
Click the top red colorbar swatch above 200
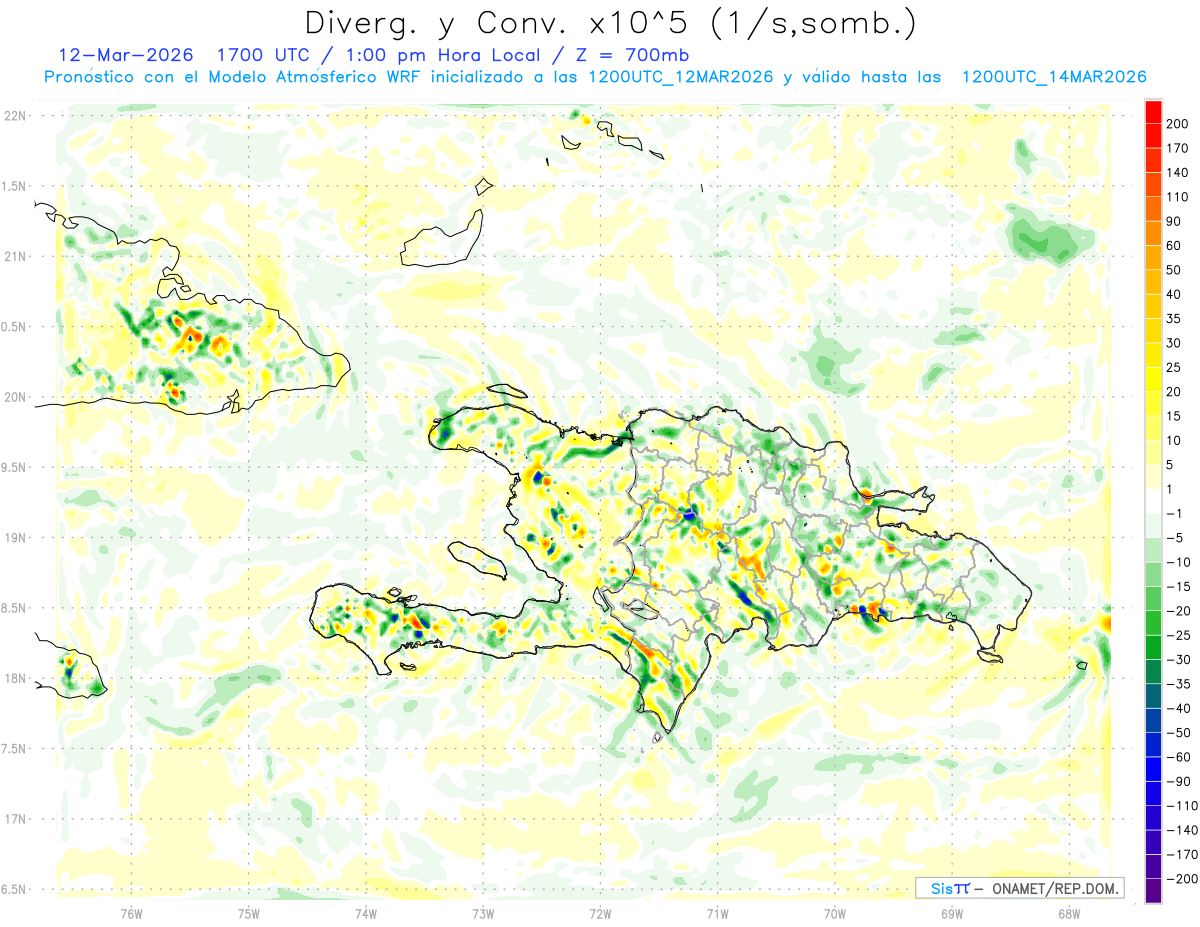(x=1154, y=112)
